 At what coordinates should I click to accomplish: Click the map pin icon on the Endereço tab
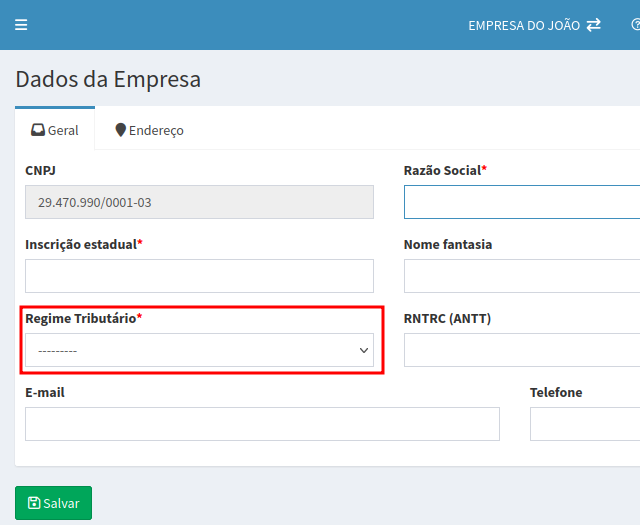[121, 130]
